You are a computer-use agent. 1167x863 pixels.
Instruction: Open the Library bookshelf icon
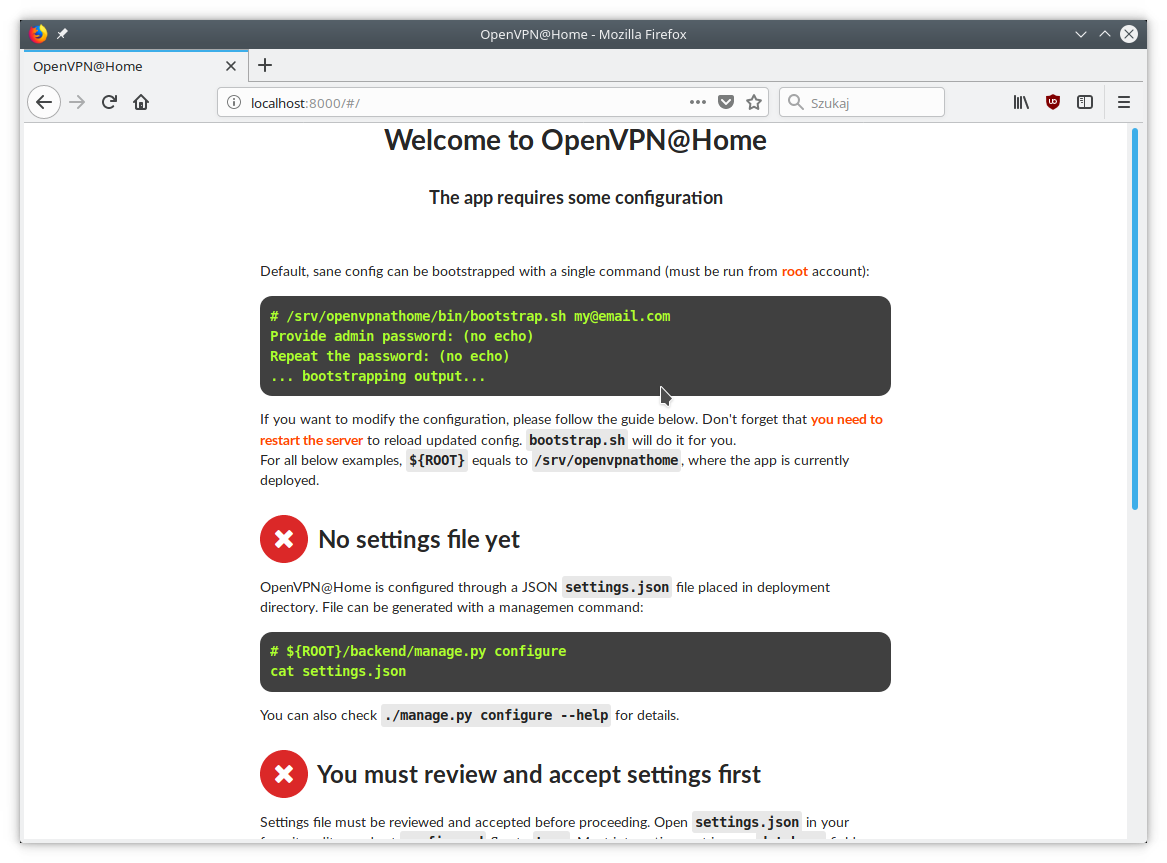point(1021,102)
